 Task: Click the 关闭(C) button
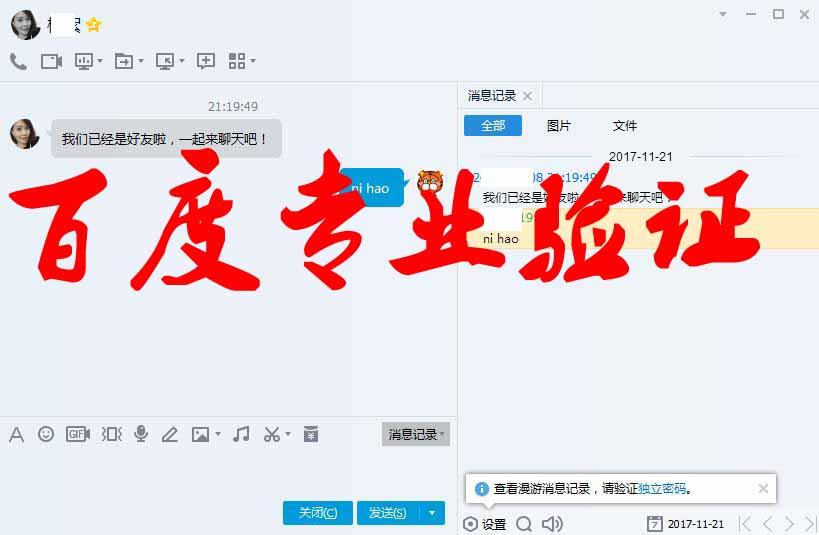click(318, 513)
